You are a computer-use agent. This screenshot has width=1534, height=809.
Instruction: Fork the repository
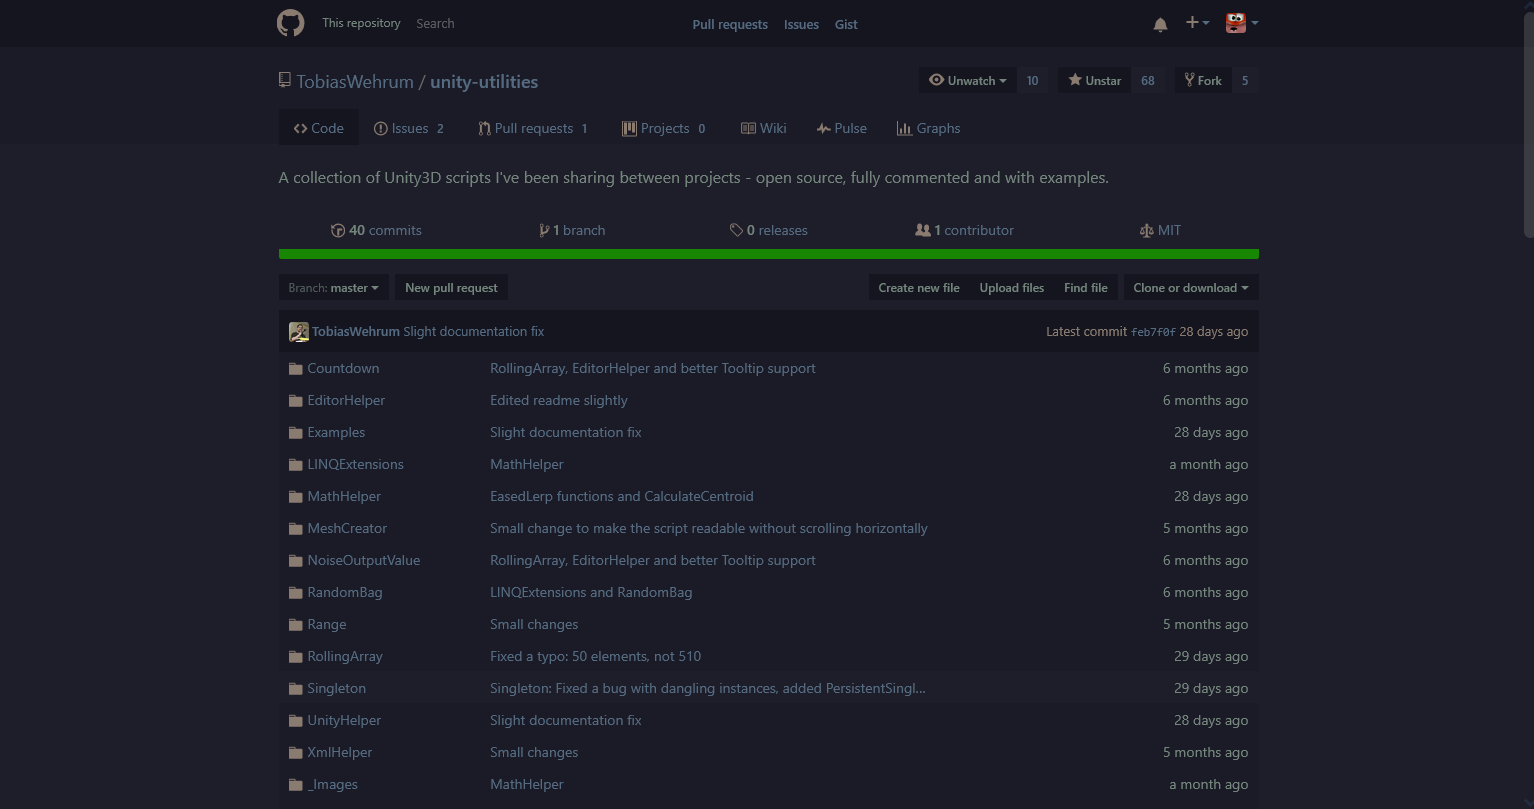click(1203, 81)
